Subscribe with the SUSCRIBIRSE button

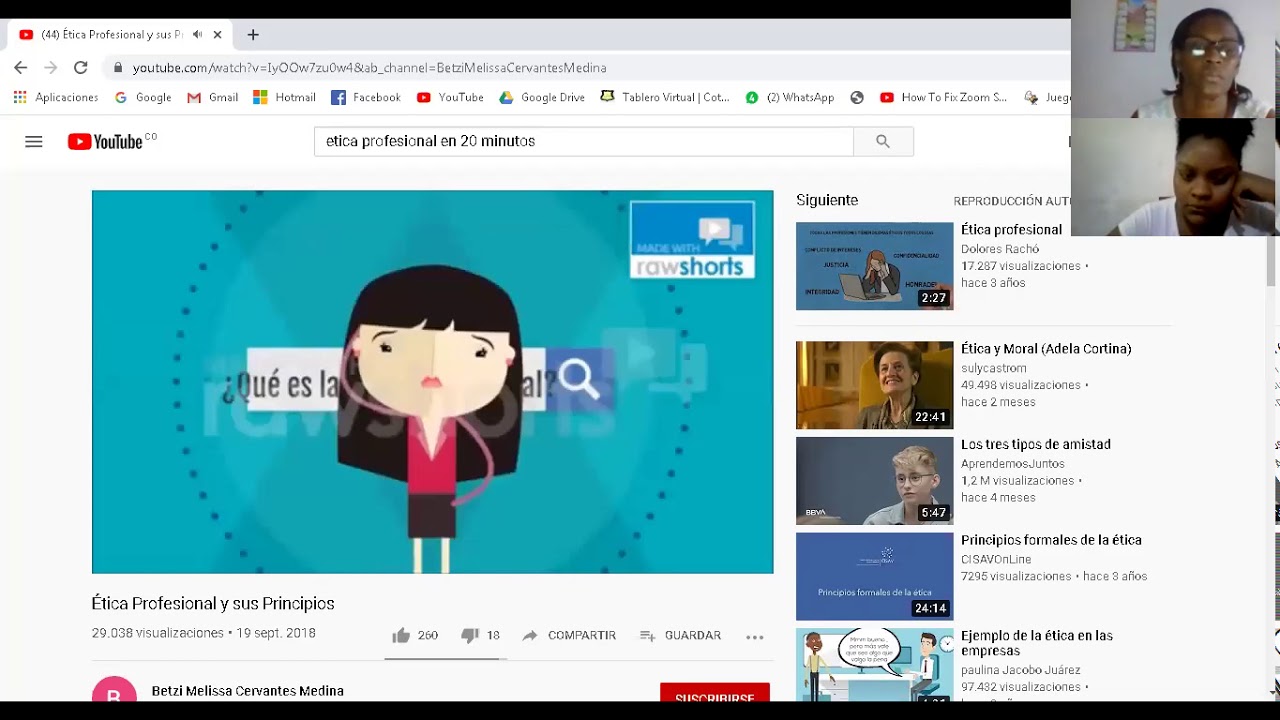(715, 693)
